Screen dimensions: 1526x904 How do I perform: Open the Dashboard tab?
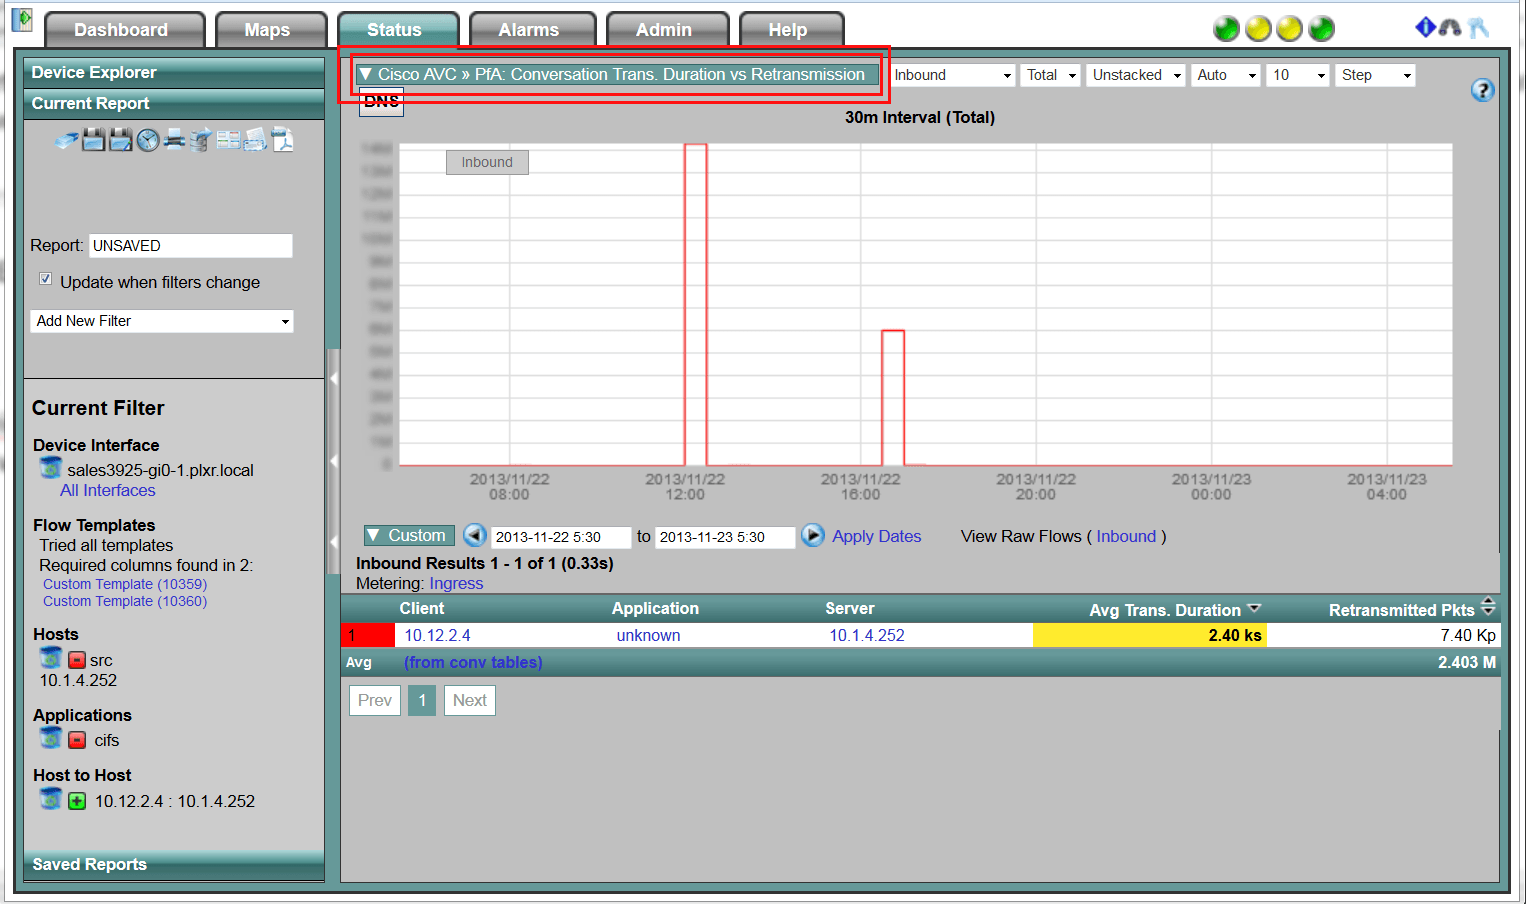(124, 30)
